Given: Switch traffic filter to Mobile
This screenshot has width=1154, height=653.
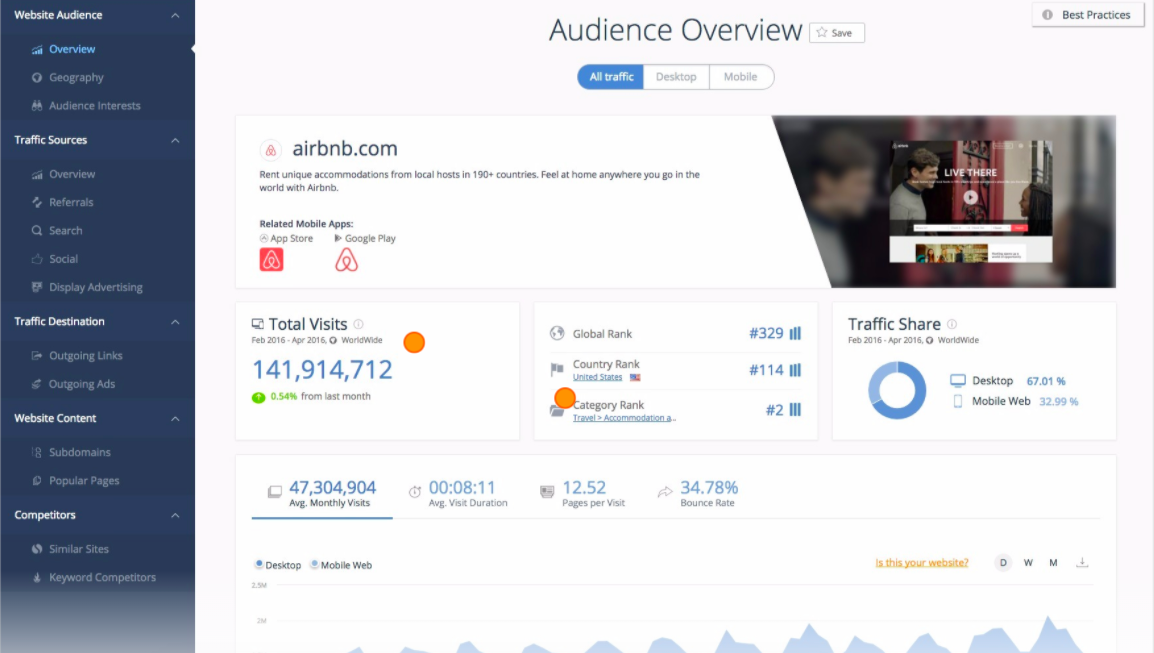Looking at the screenshot, I should pos(740,77).
